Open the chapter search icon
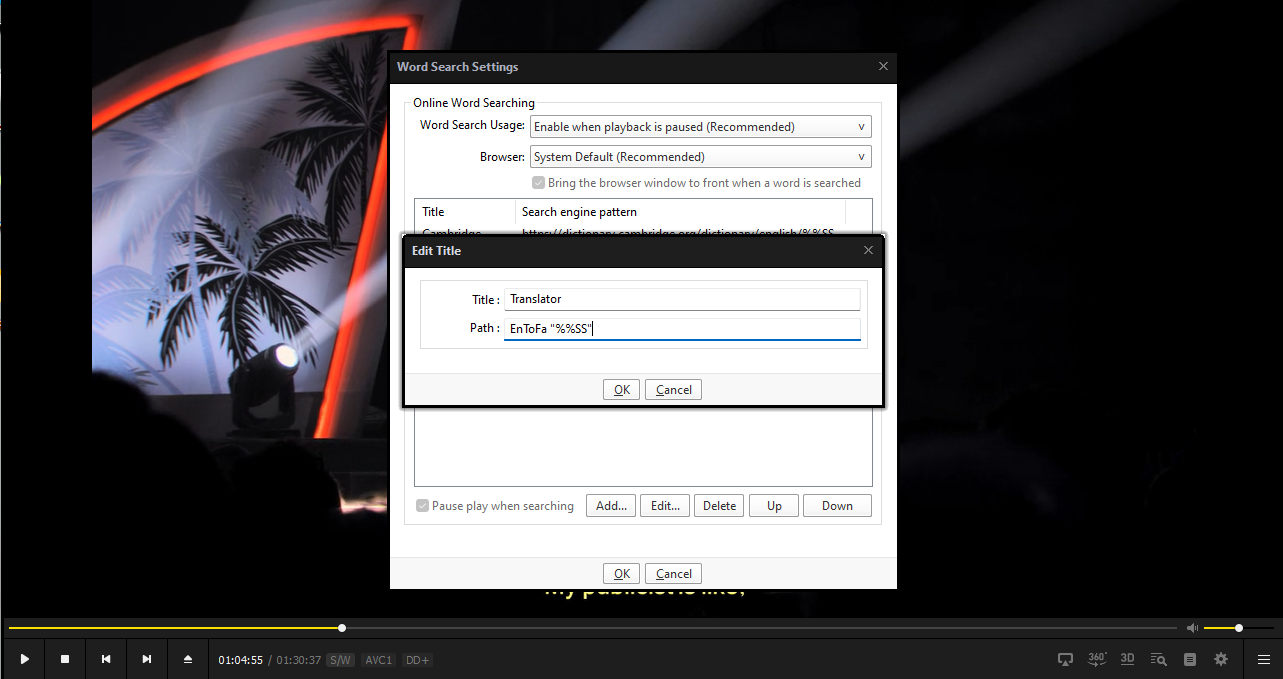Screen dimensions: 1283x679 [x=1158, y=659]
